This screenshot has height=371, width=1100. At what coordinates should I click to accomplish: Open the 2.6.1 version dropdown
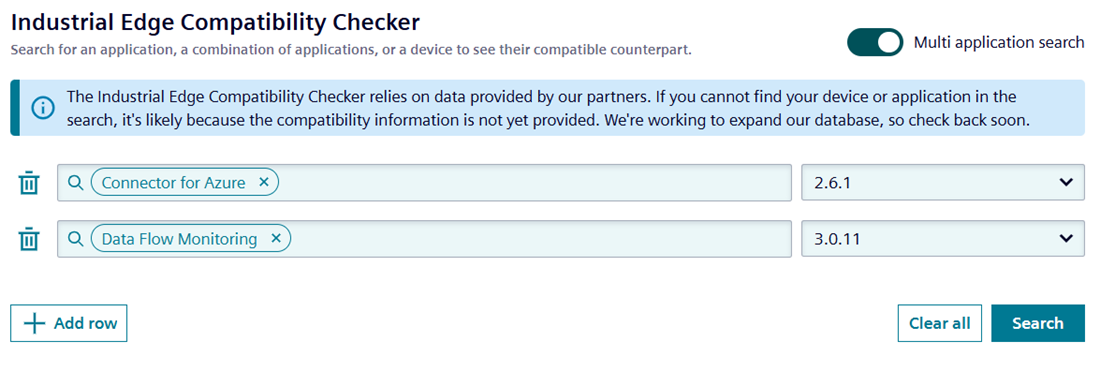click(x=943, y=182)
